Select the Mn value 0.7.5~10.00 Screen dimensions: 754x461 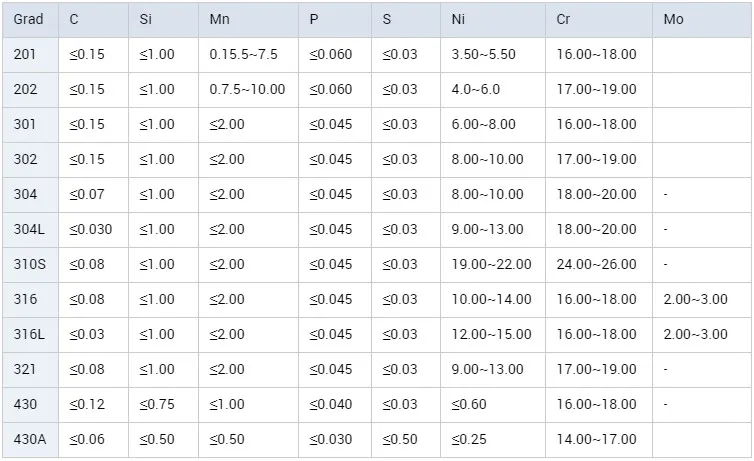tap(247, 89)
